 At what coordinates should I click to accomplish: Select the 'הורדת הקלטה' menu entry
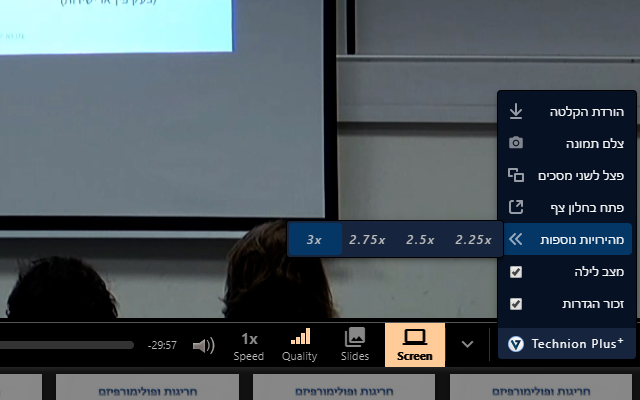567,111
